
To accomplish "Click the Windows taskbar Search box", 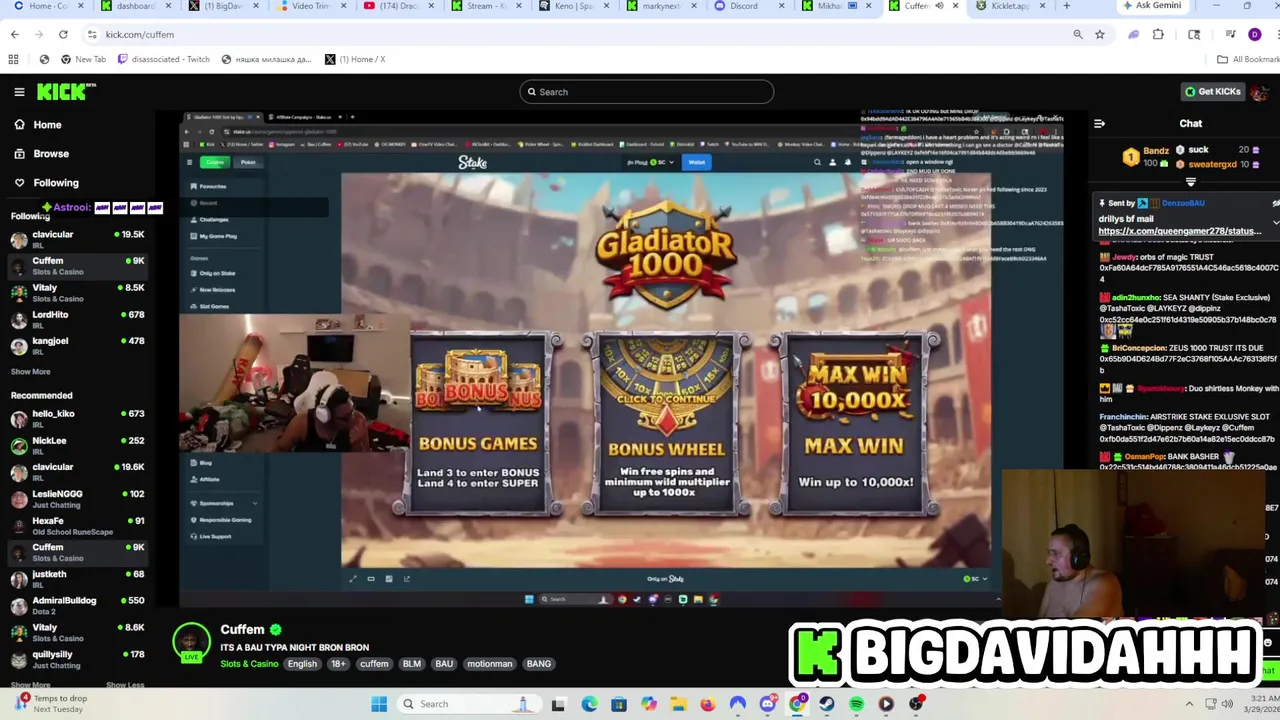I will coord(468,704).
